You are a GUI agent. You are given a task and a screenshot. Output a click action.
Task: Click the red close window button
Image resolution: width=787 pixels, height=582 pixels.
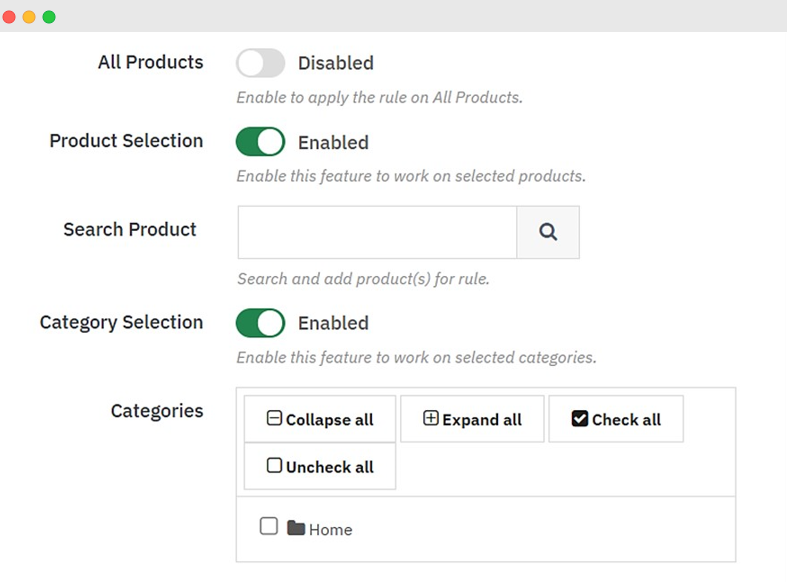coord(9,17)
